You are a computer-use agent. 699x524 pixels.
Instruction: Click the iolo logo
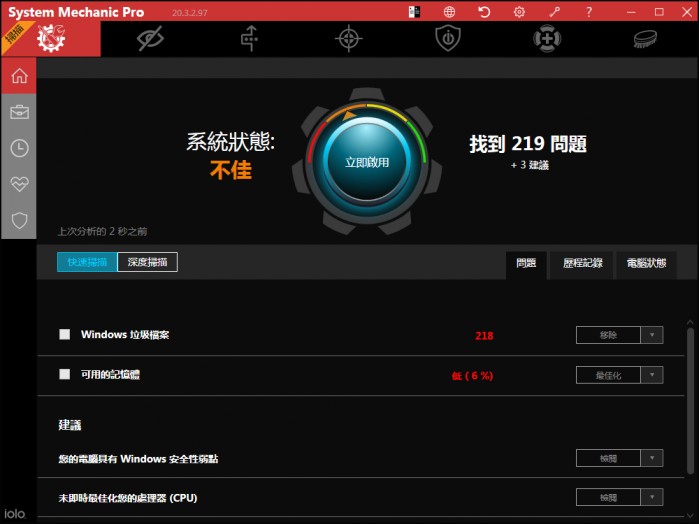[15, 514]
